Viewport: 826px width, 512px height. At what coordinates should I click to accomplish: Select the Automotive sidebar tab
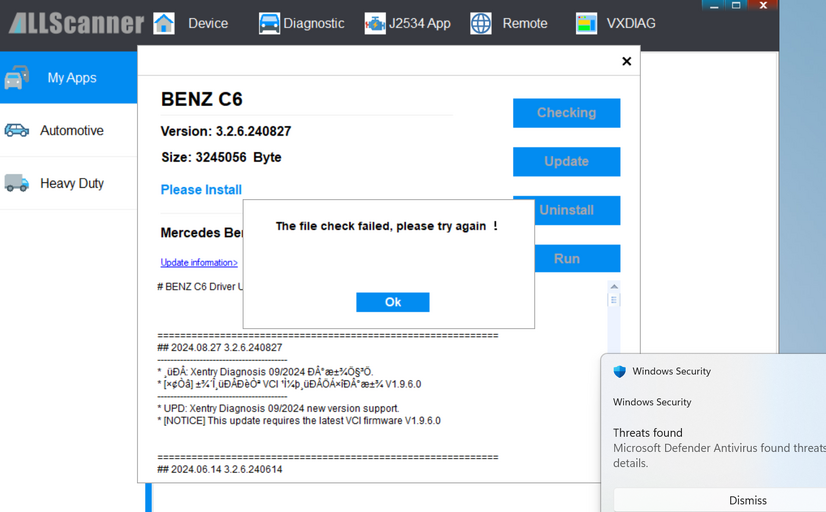point(68,130)
